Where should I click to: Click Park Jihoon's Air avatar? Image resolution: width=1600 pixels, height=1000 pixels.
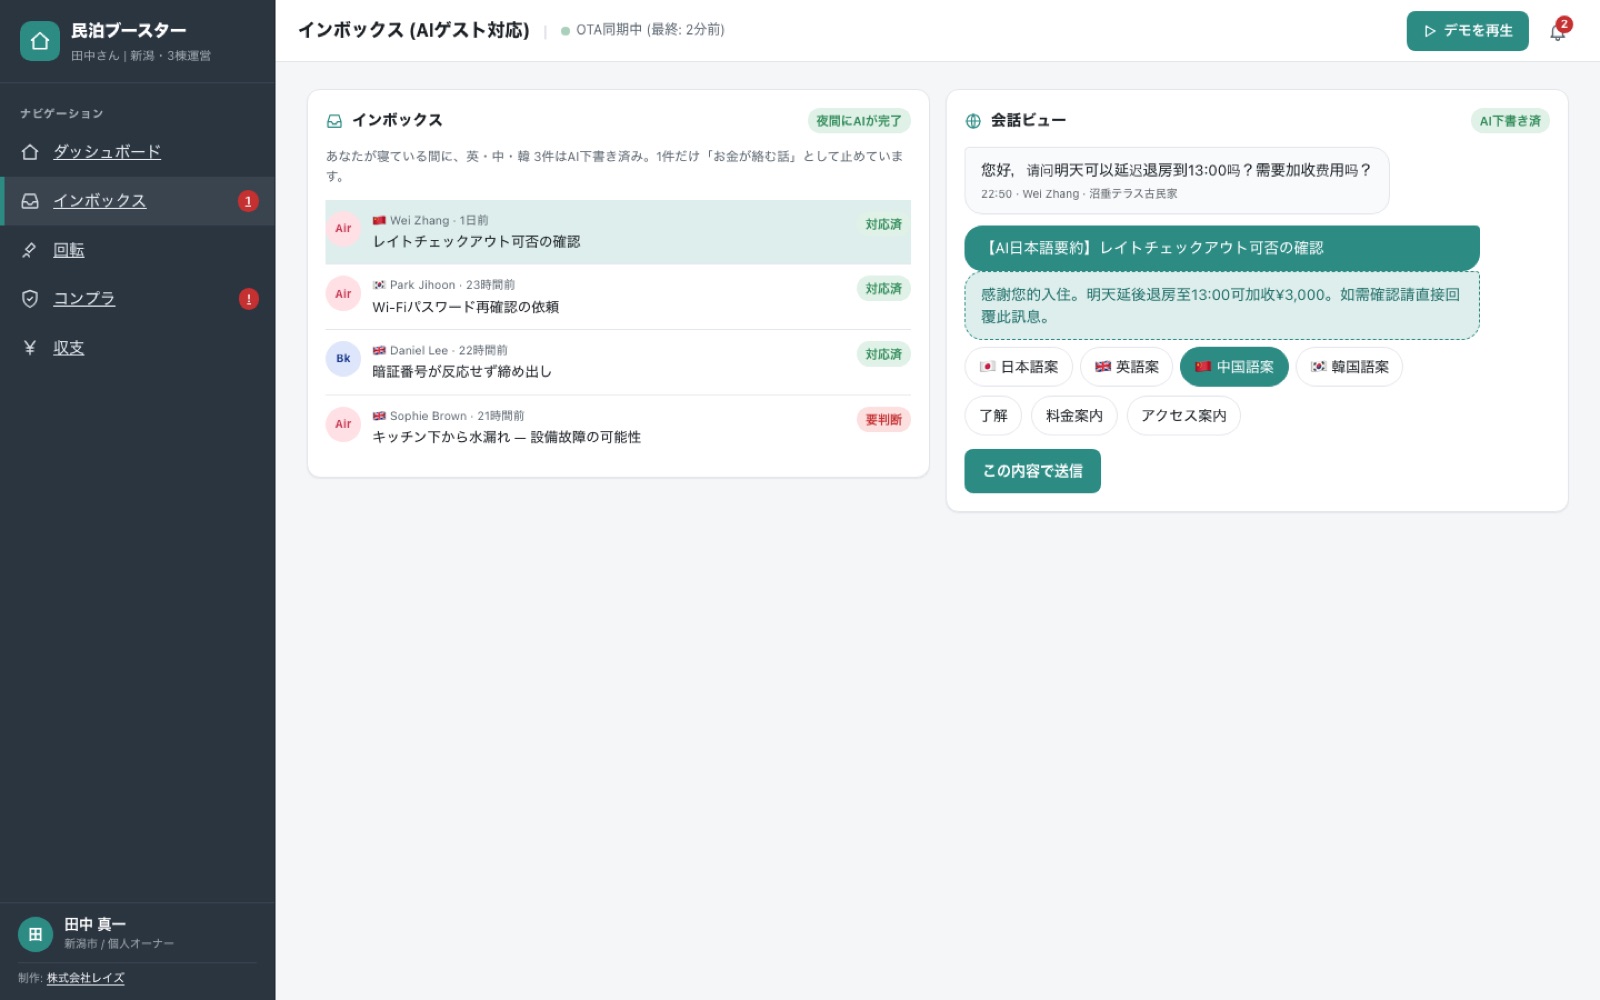pos(343,294)
